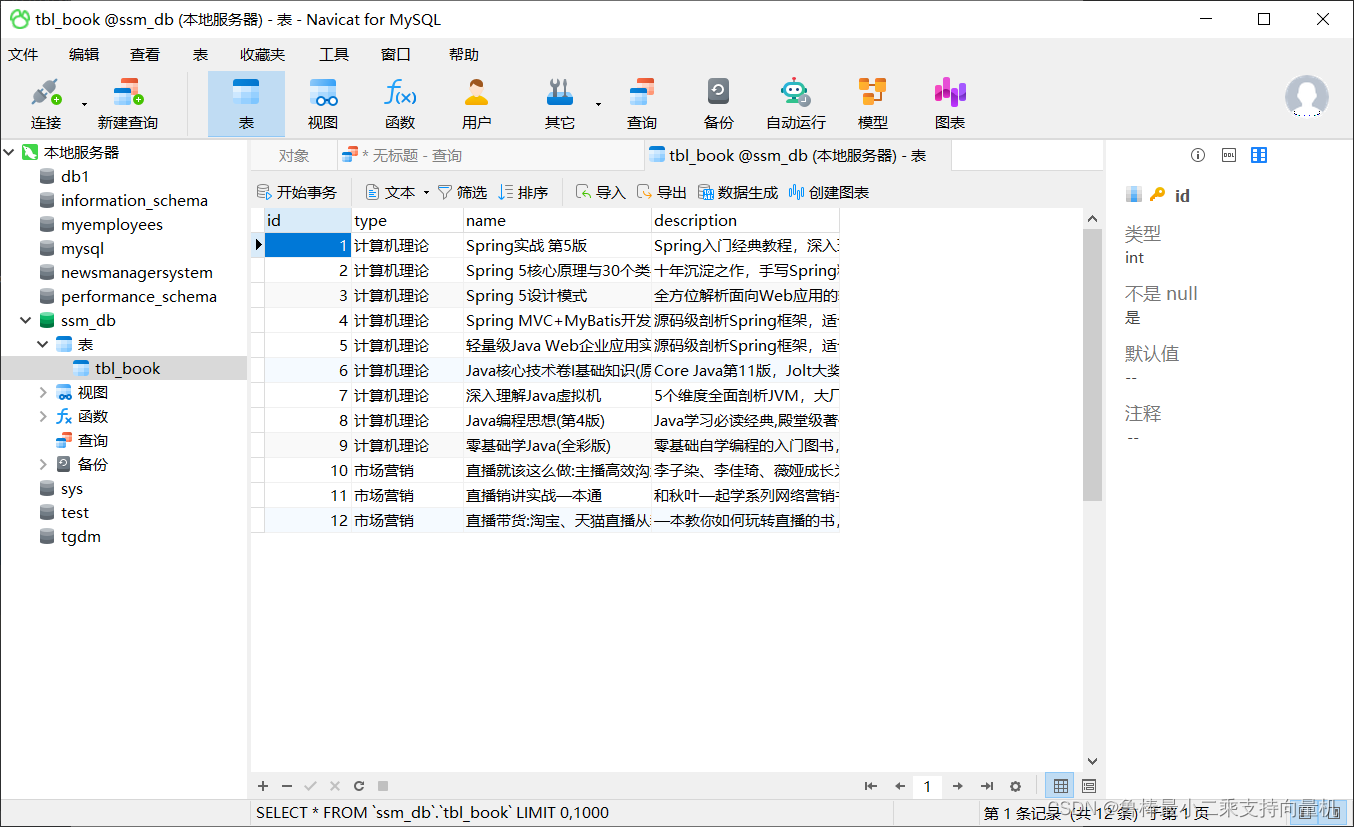Switch to grid view
This screenshot has height=827, width=1354.
1061,786
